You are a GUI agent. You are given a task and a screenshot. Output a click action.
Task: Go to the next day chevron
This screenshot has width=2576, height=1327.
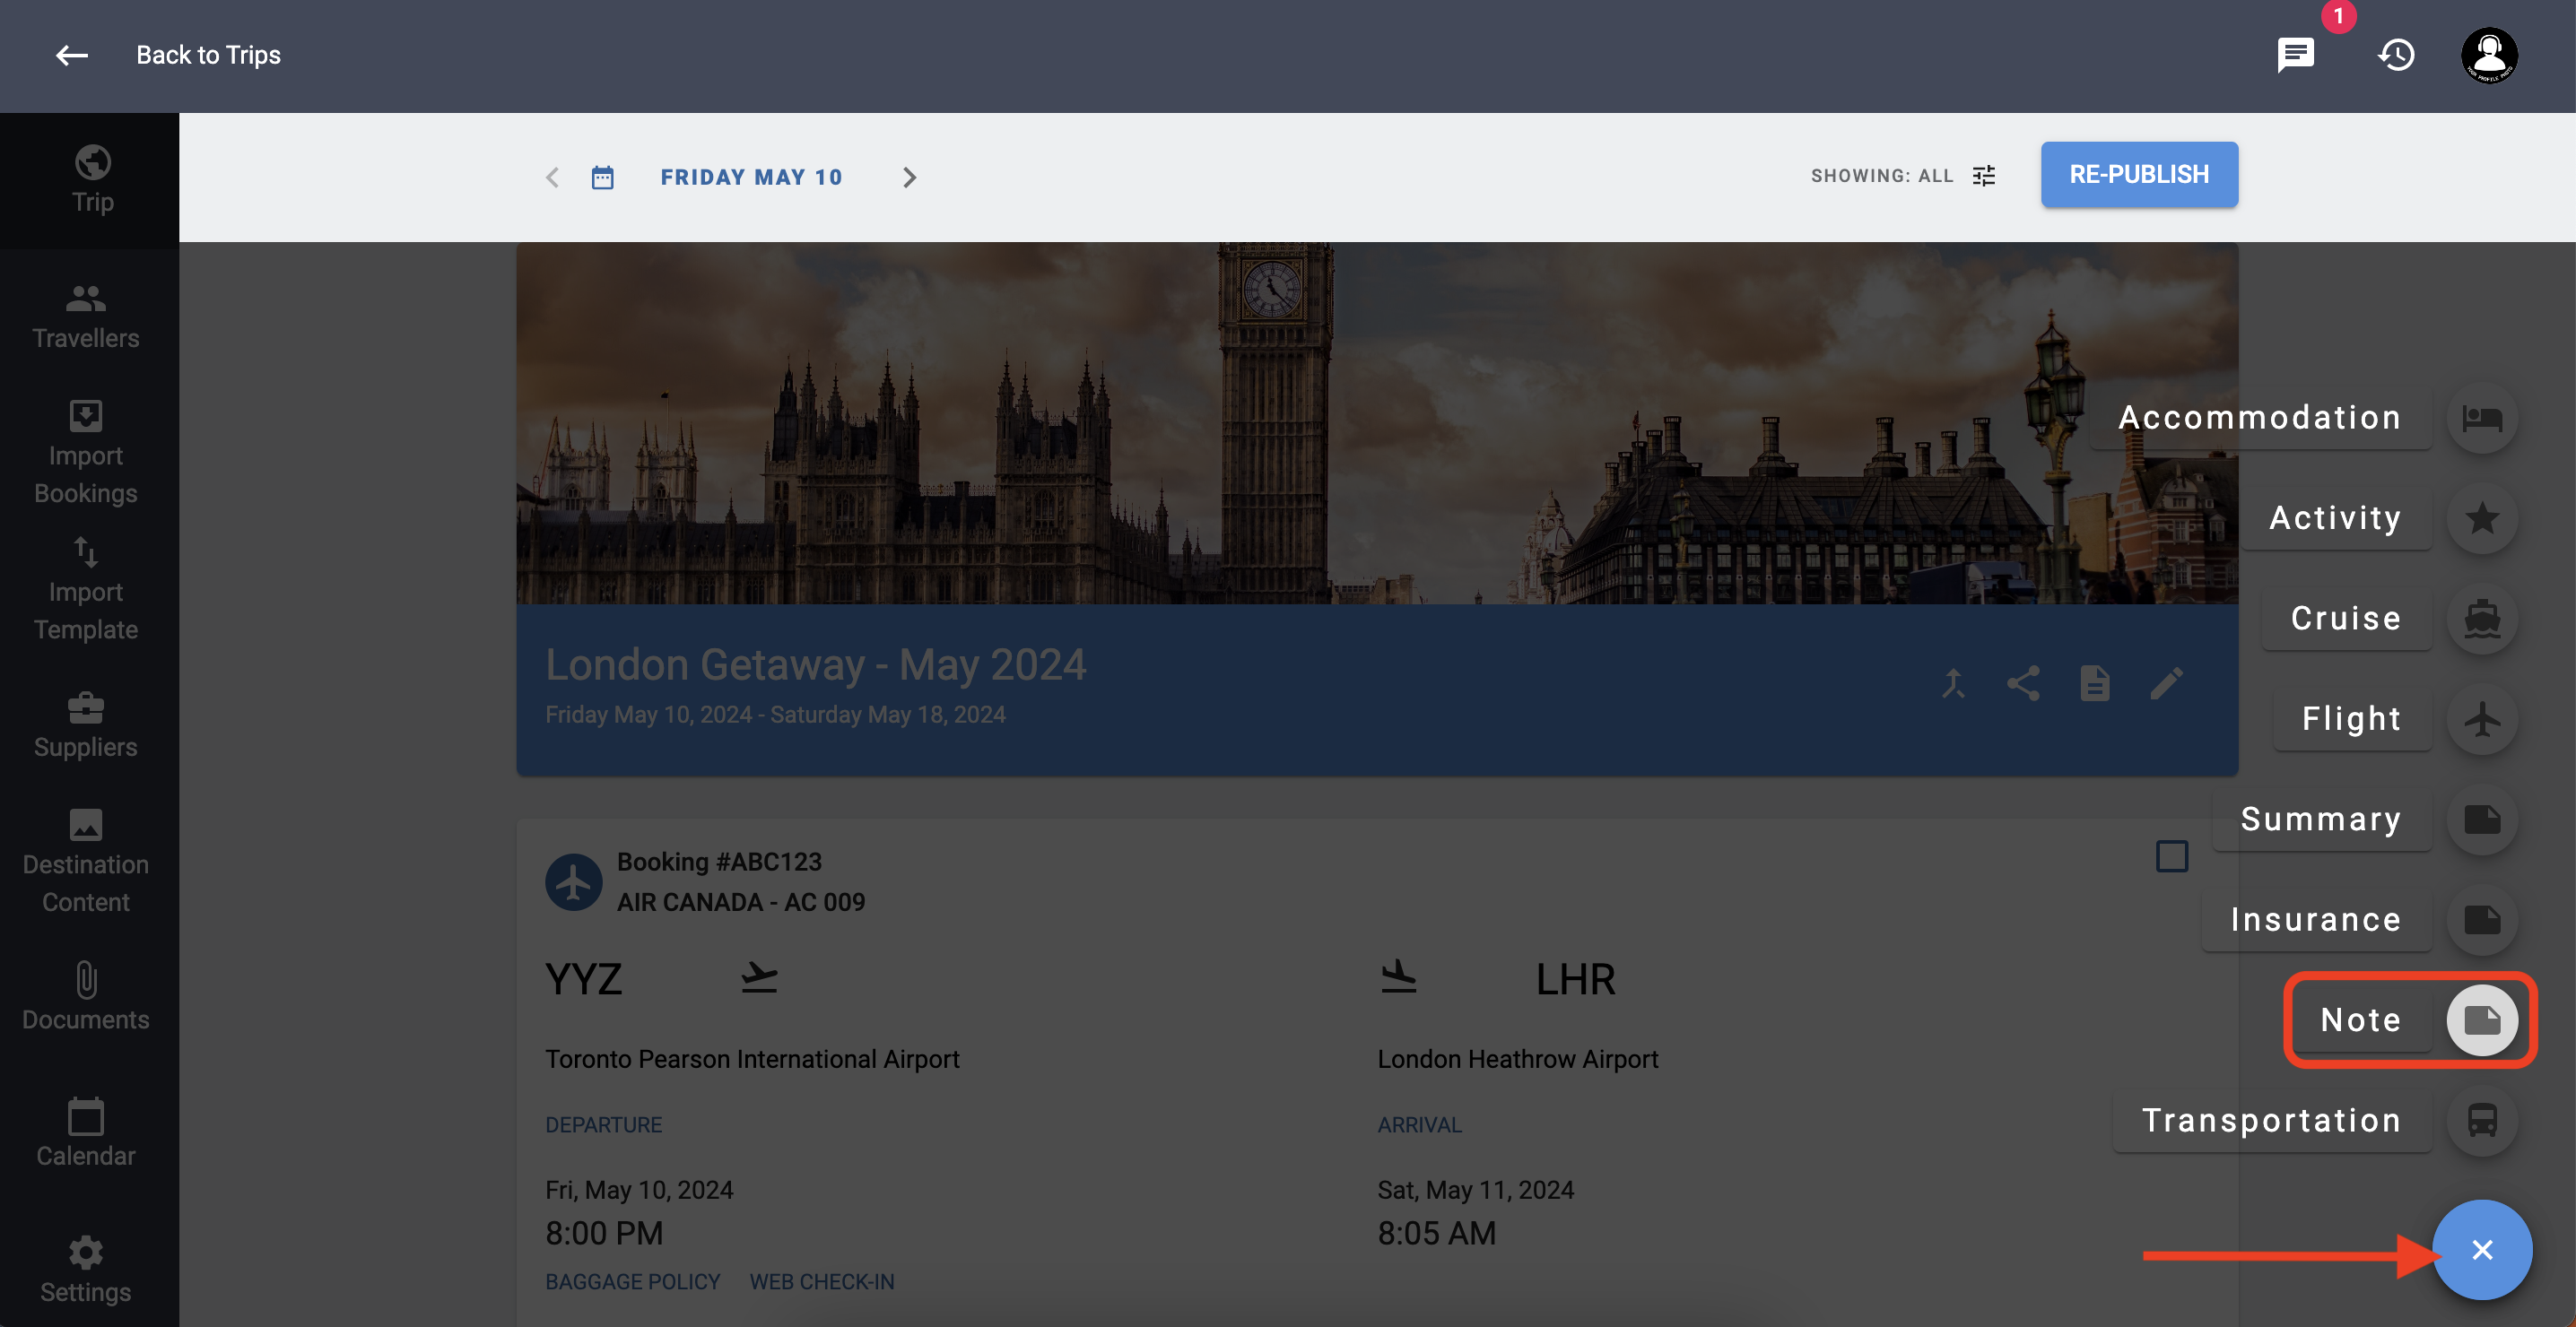click(x=909, y=177)
